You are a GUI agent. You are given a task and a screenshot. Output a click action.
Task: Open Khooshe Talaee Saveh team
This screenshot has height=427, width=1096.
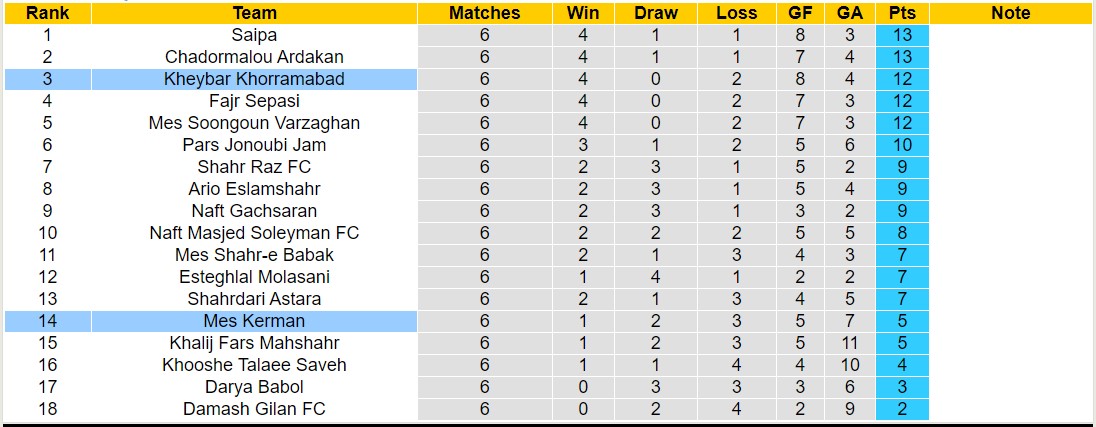click(x=254, y=365)
